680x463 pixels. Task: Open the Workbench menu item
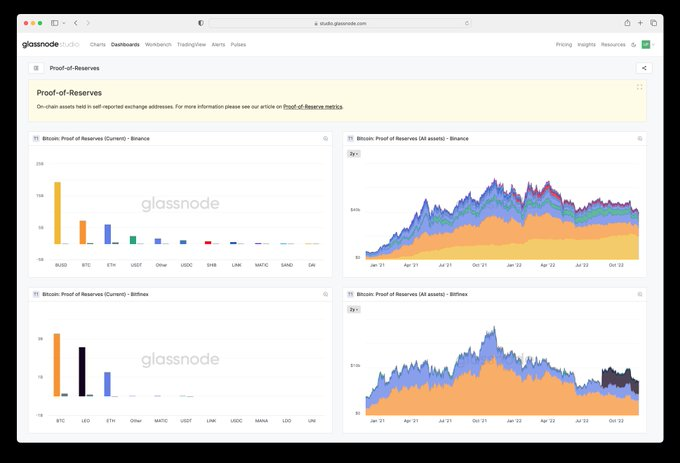coord(158,45)
